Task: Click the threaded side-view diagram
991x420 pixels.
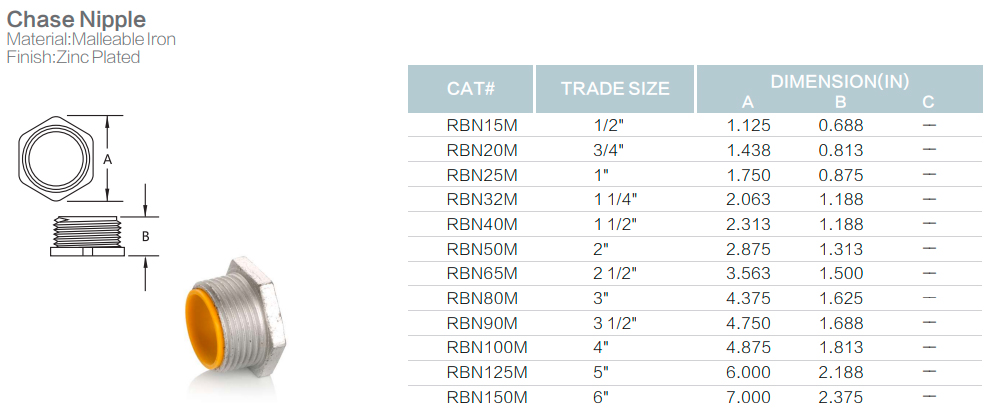Action: pyautogui.click(x=88, y=236)
